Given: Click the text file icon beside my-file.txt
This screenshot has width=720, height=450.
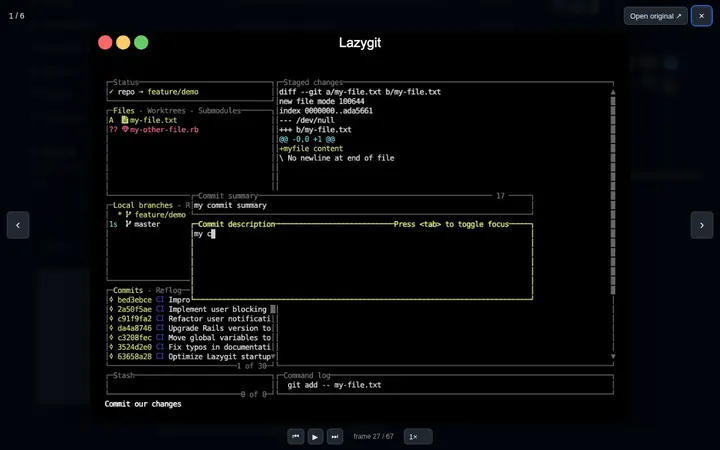Looking at the screenshot, I should [x=124, y=120].
